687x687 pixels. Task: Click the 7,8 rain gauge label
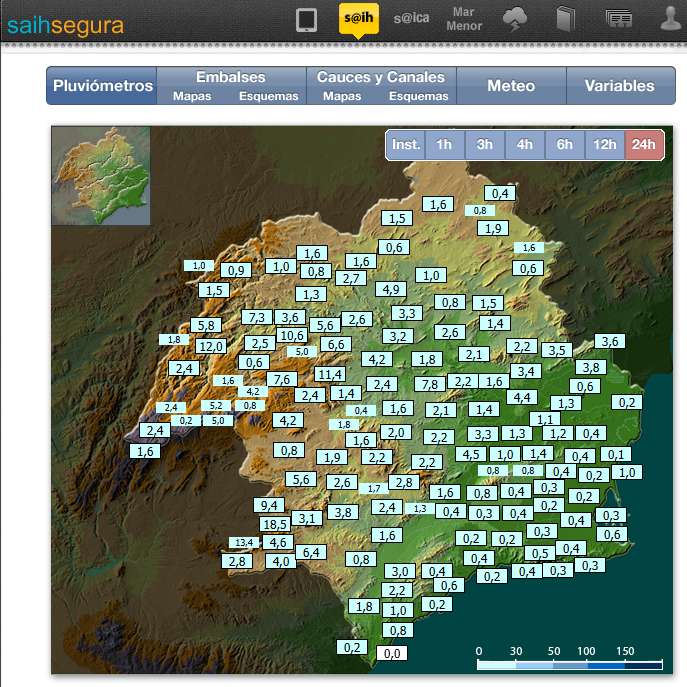(430, 384)
